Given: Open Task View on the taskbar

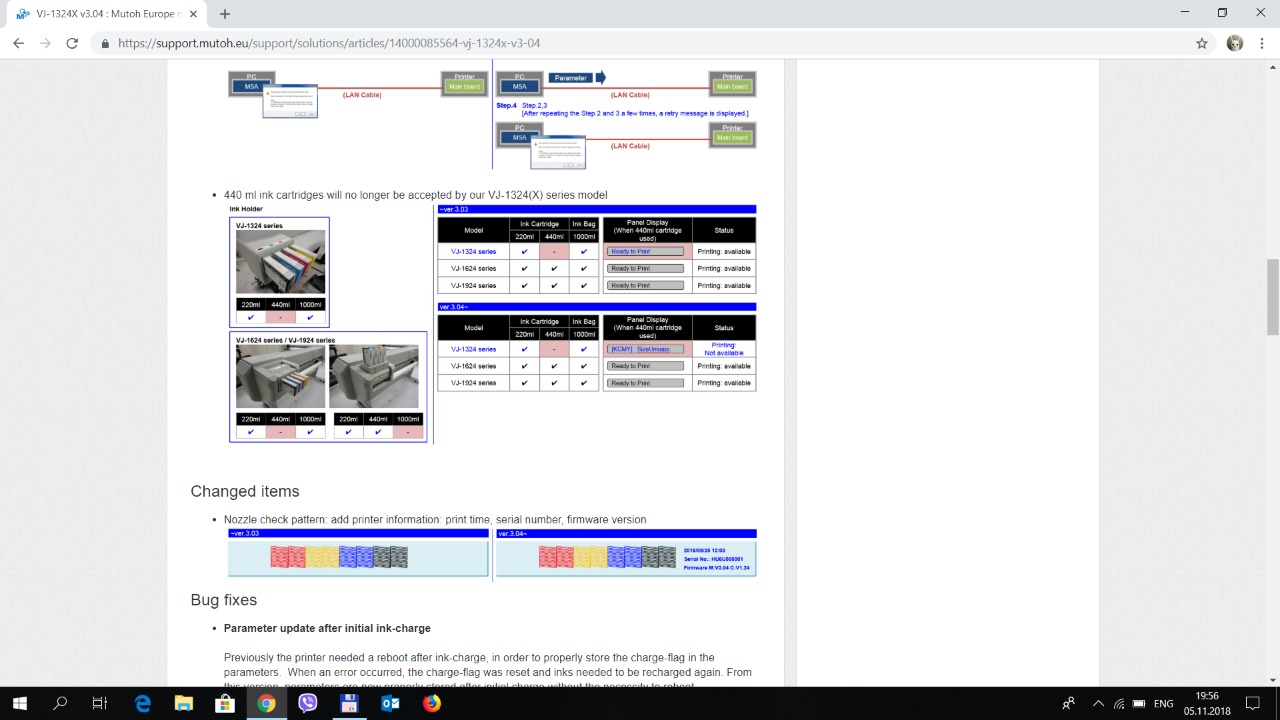Looking at the screenshot, I should (100, 703).
